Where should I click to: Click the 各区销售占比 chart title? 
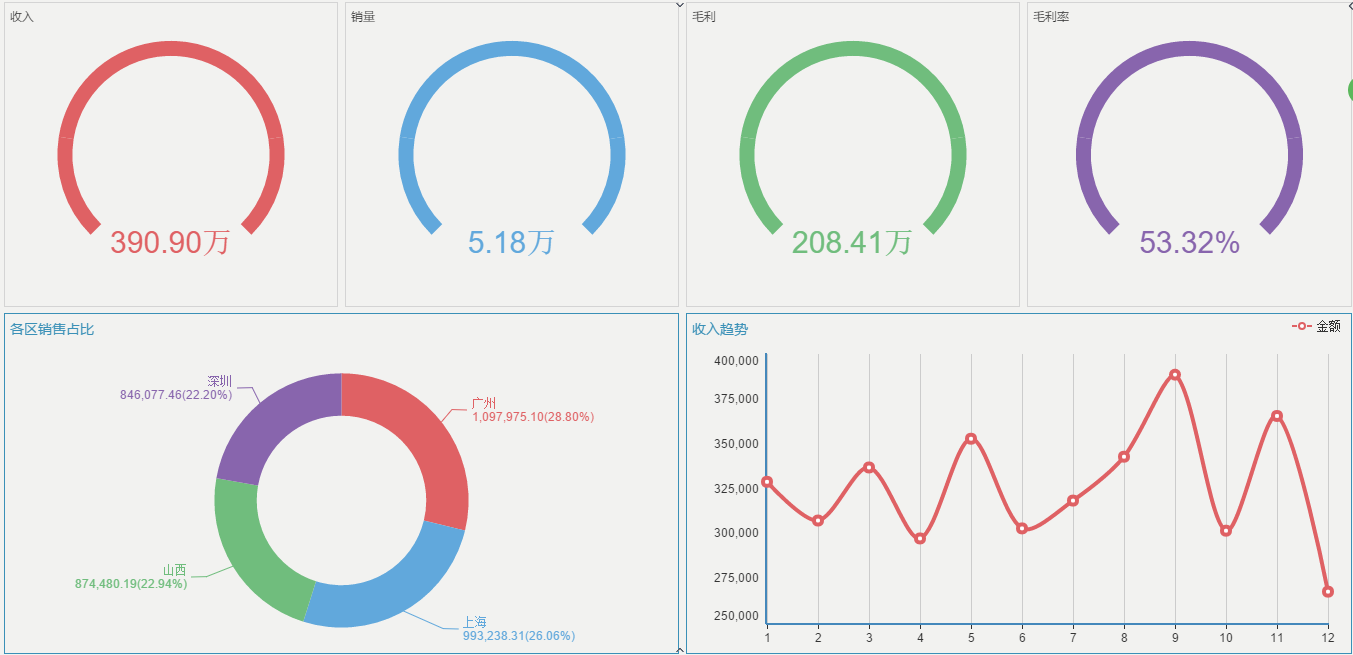coord(52,329)
